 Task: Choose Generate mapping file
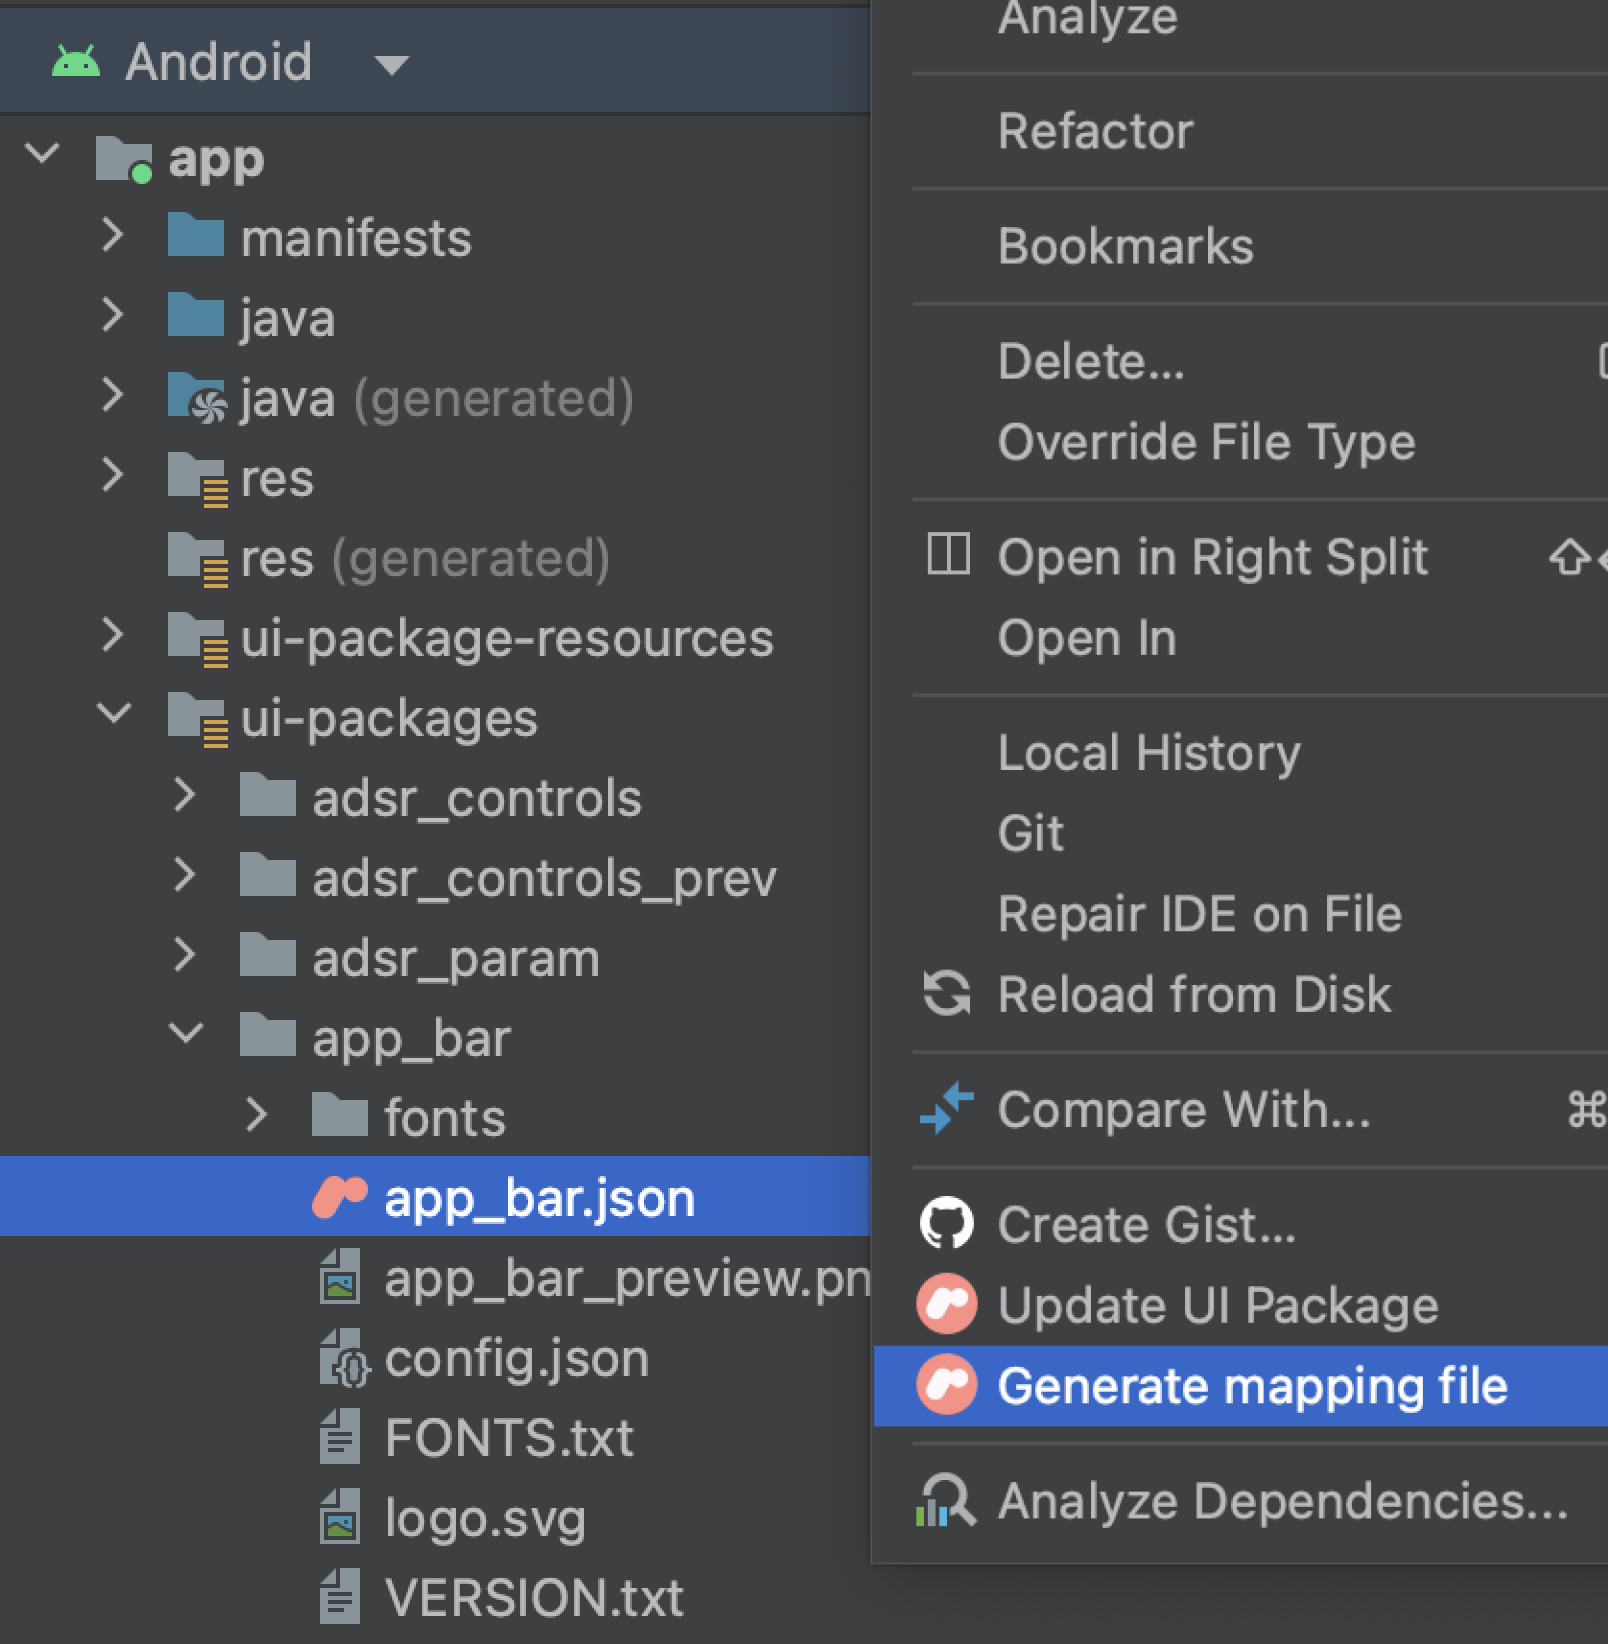(1241, 1386)
